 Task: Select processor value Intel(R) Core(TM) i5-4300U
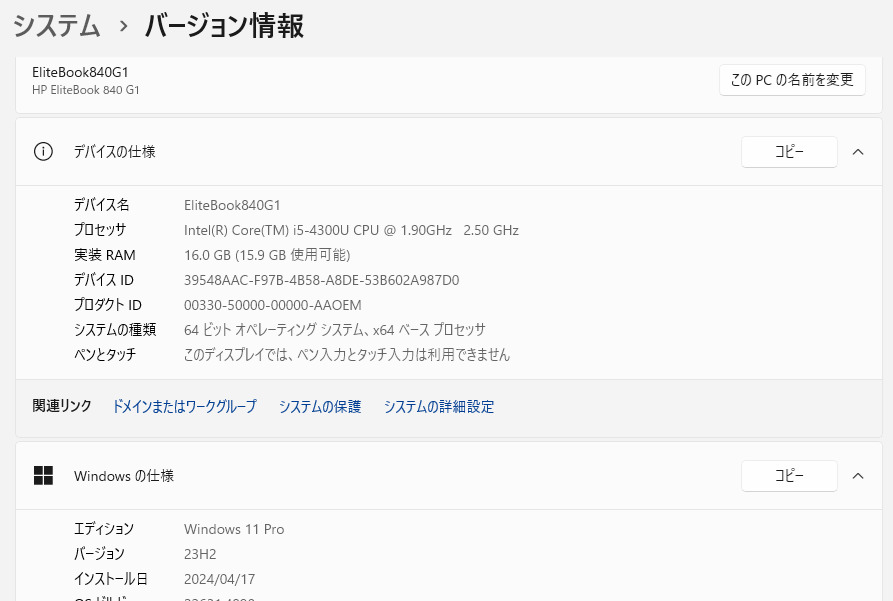351,230
